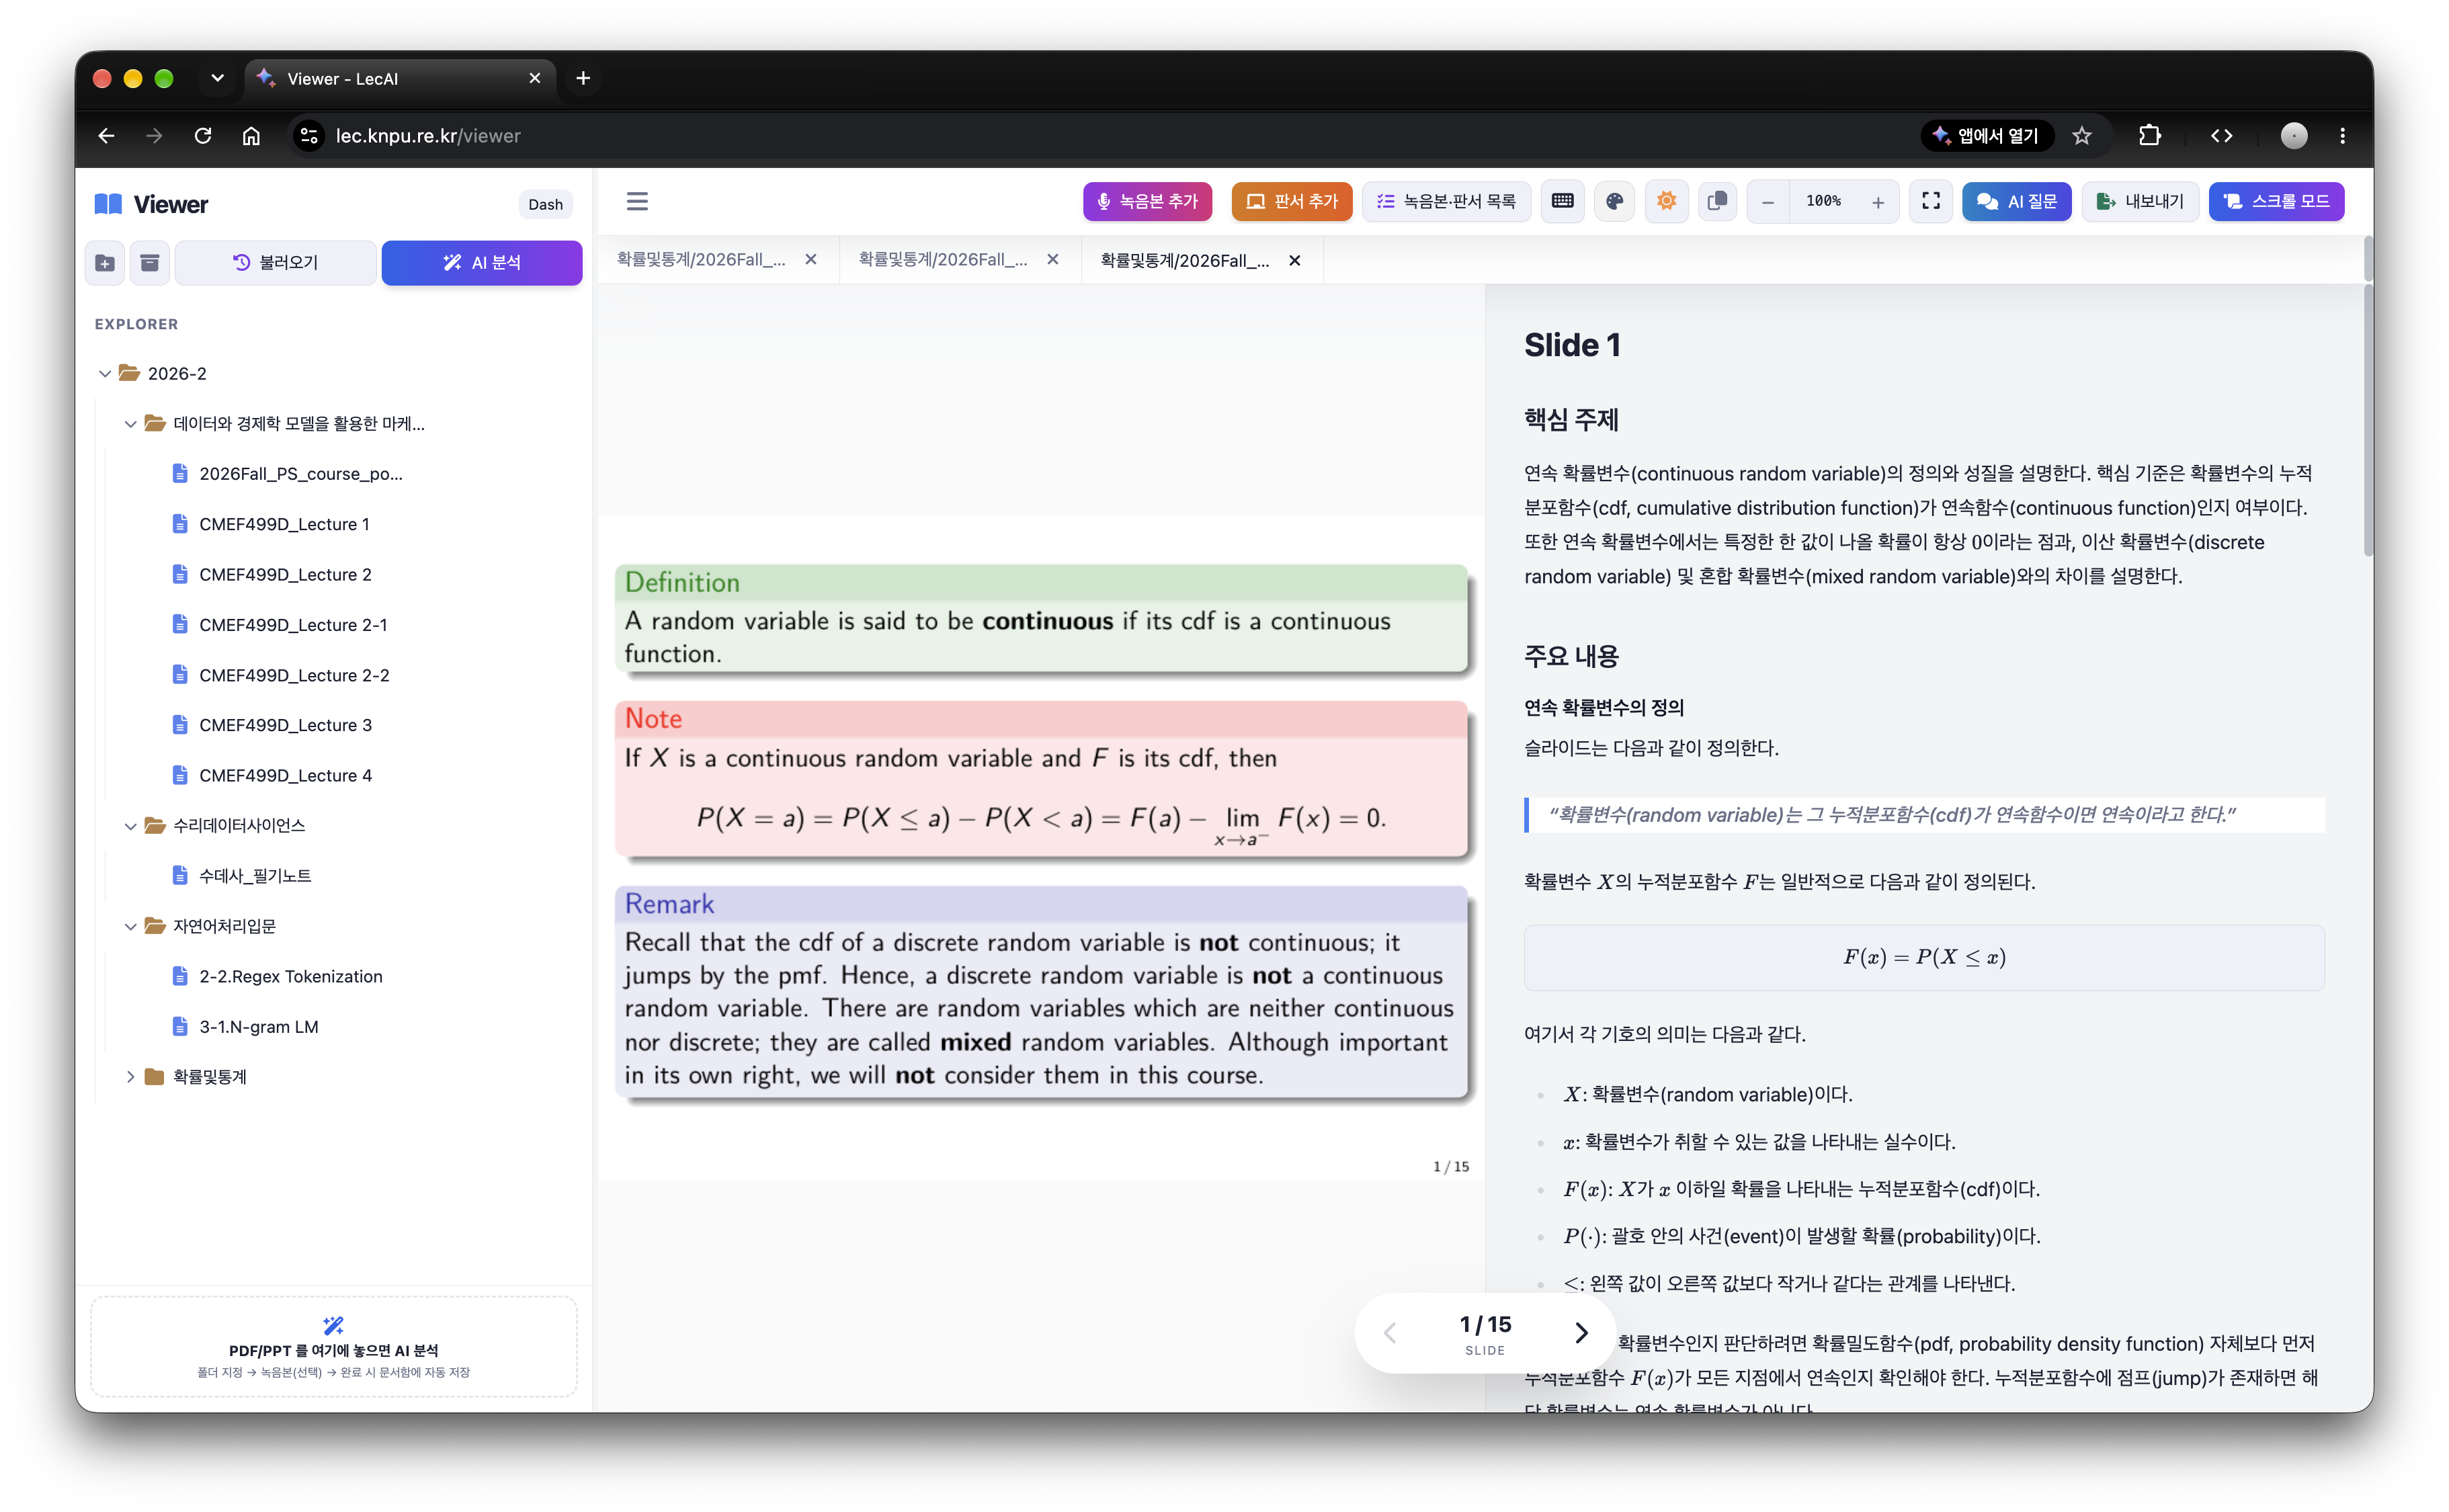Zoom out with the minus button

point(1768,202)
